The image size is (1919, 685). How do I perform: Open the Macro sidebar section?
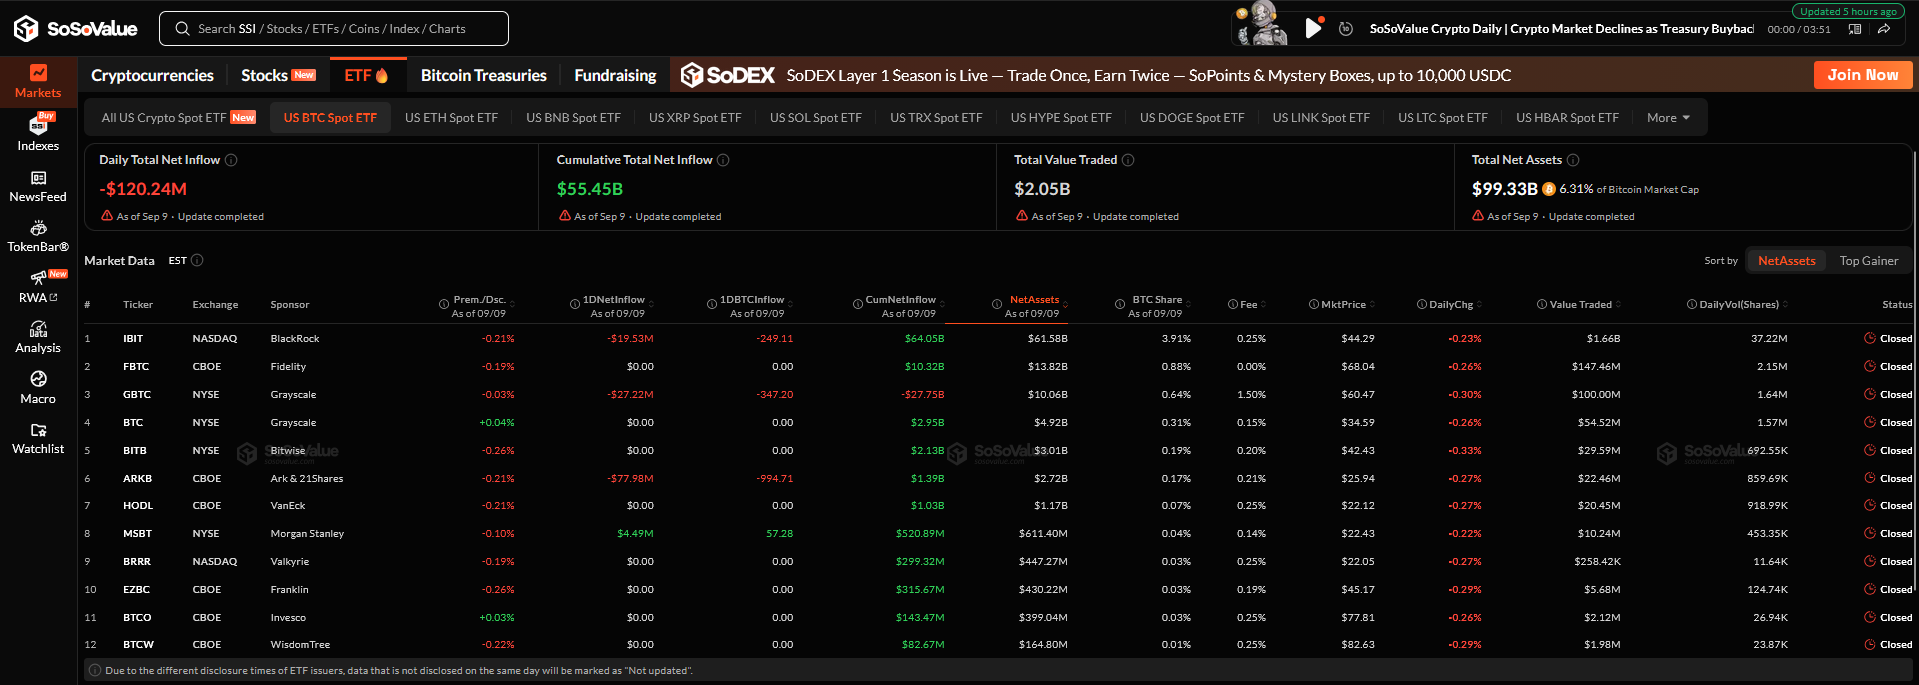click(38, 388)
